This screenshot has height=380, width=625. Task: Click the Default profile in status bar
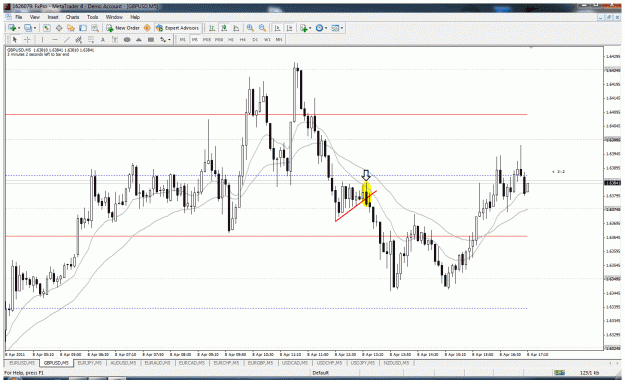pyautogui.click(x=320, y=373)
